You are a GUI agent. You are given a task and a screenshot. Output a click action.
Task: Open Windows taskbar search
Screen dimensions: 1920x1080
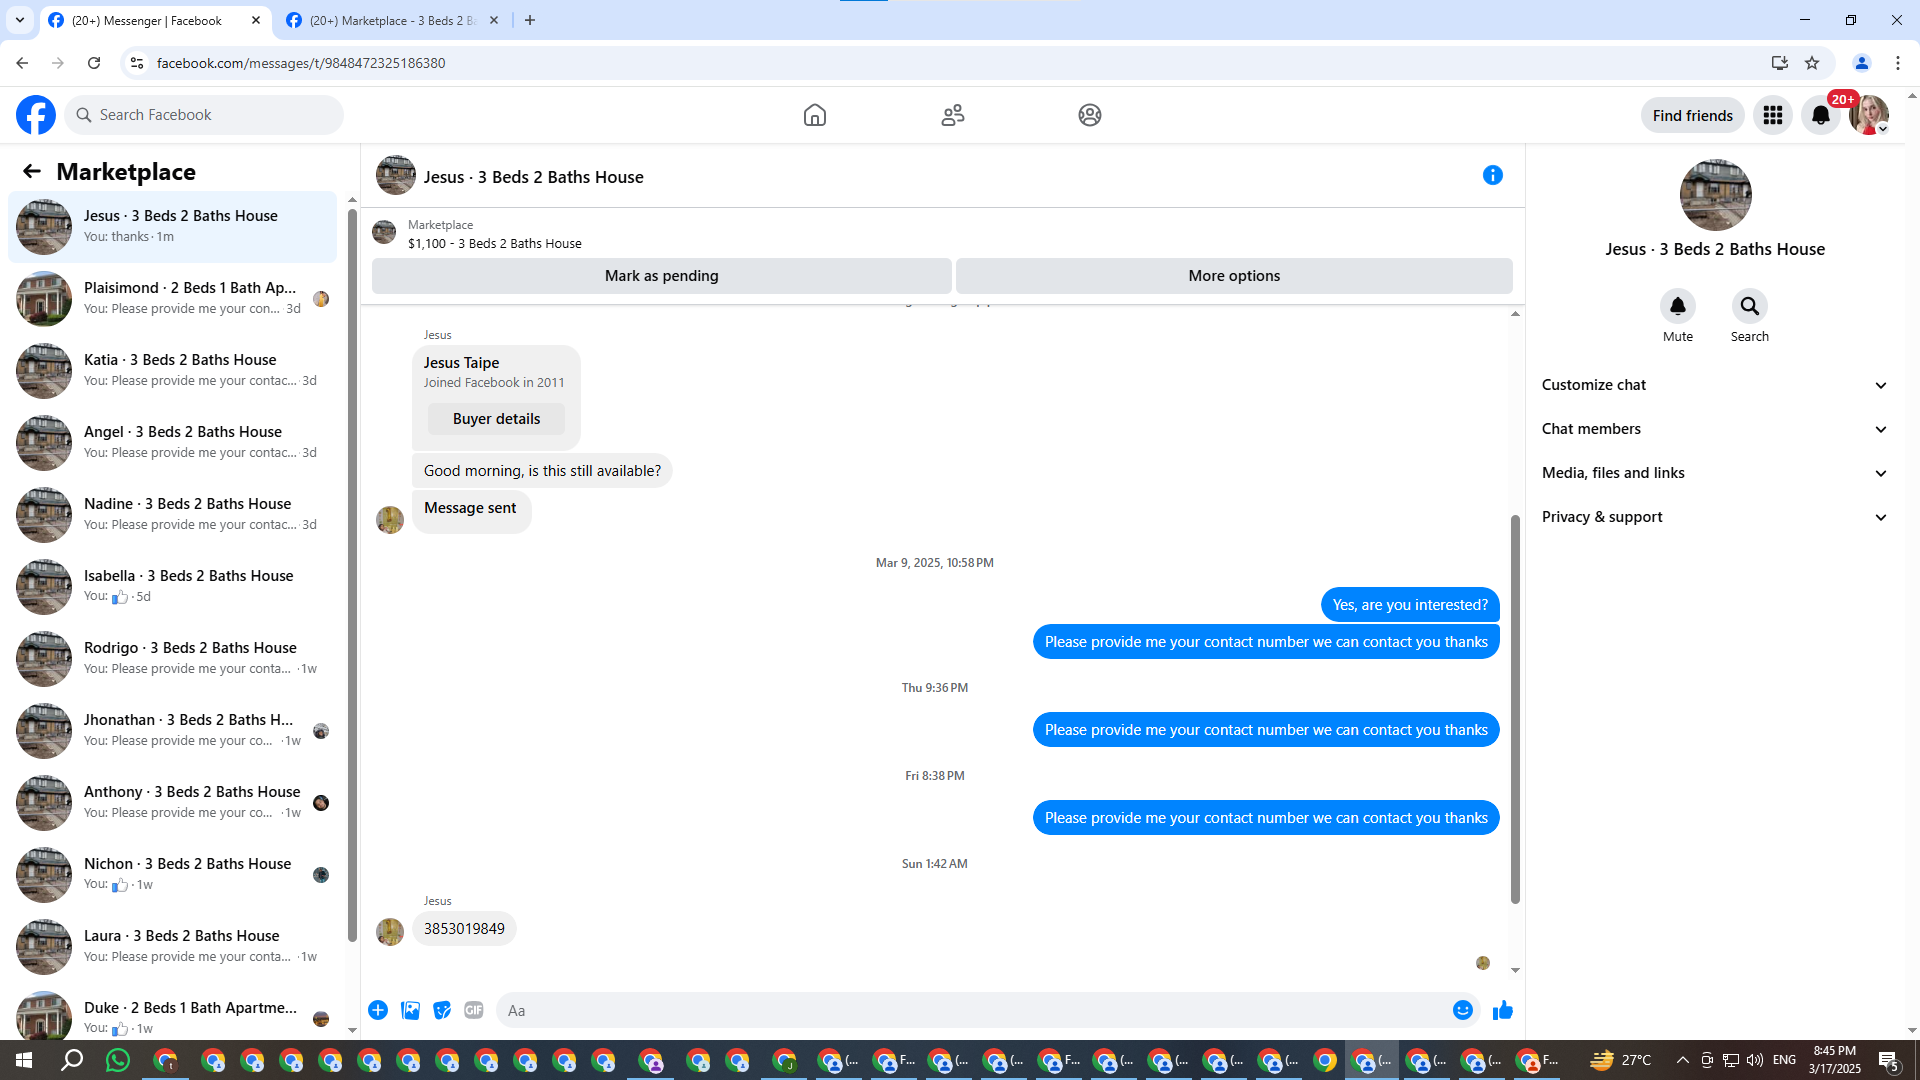pyautogui.click(x=72, y=1060)
